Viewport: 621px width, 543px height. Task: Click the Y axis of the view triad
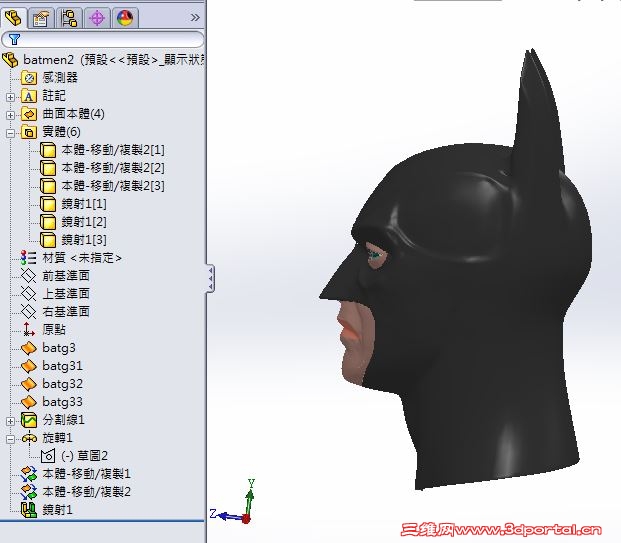click(250, 499)
